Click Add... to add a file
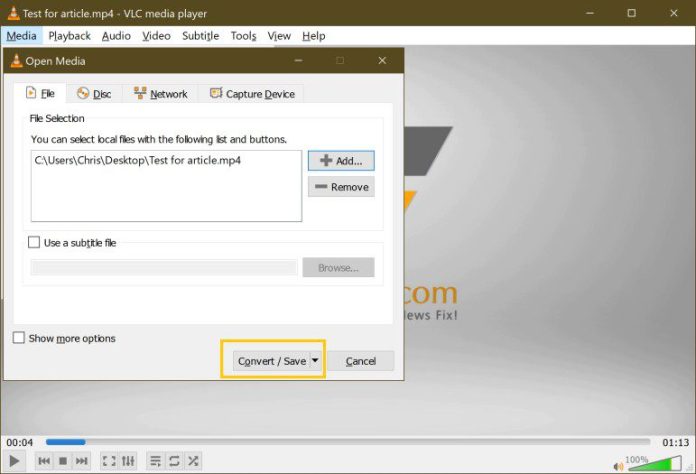Viewport: 696px width, 474px height. 341,161
